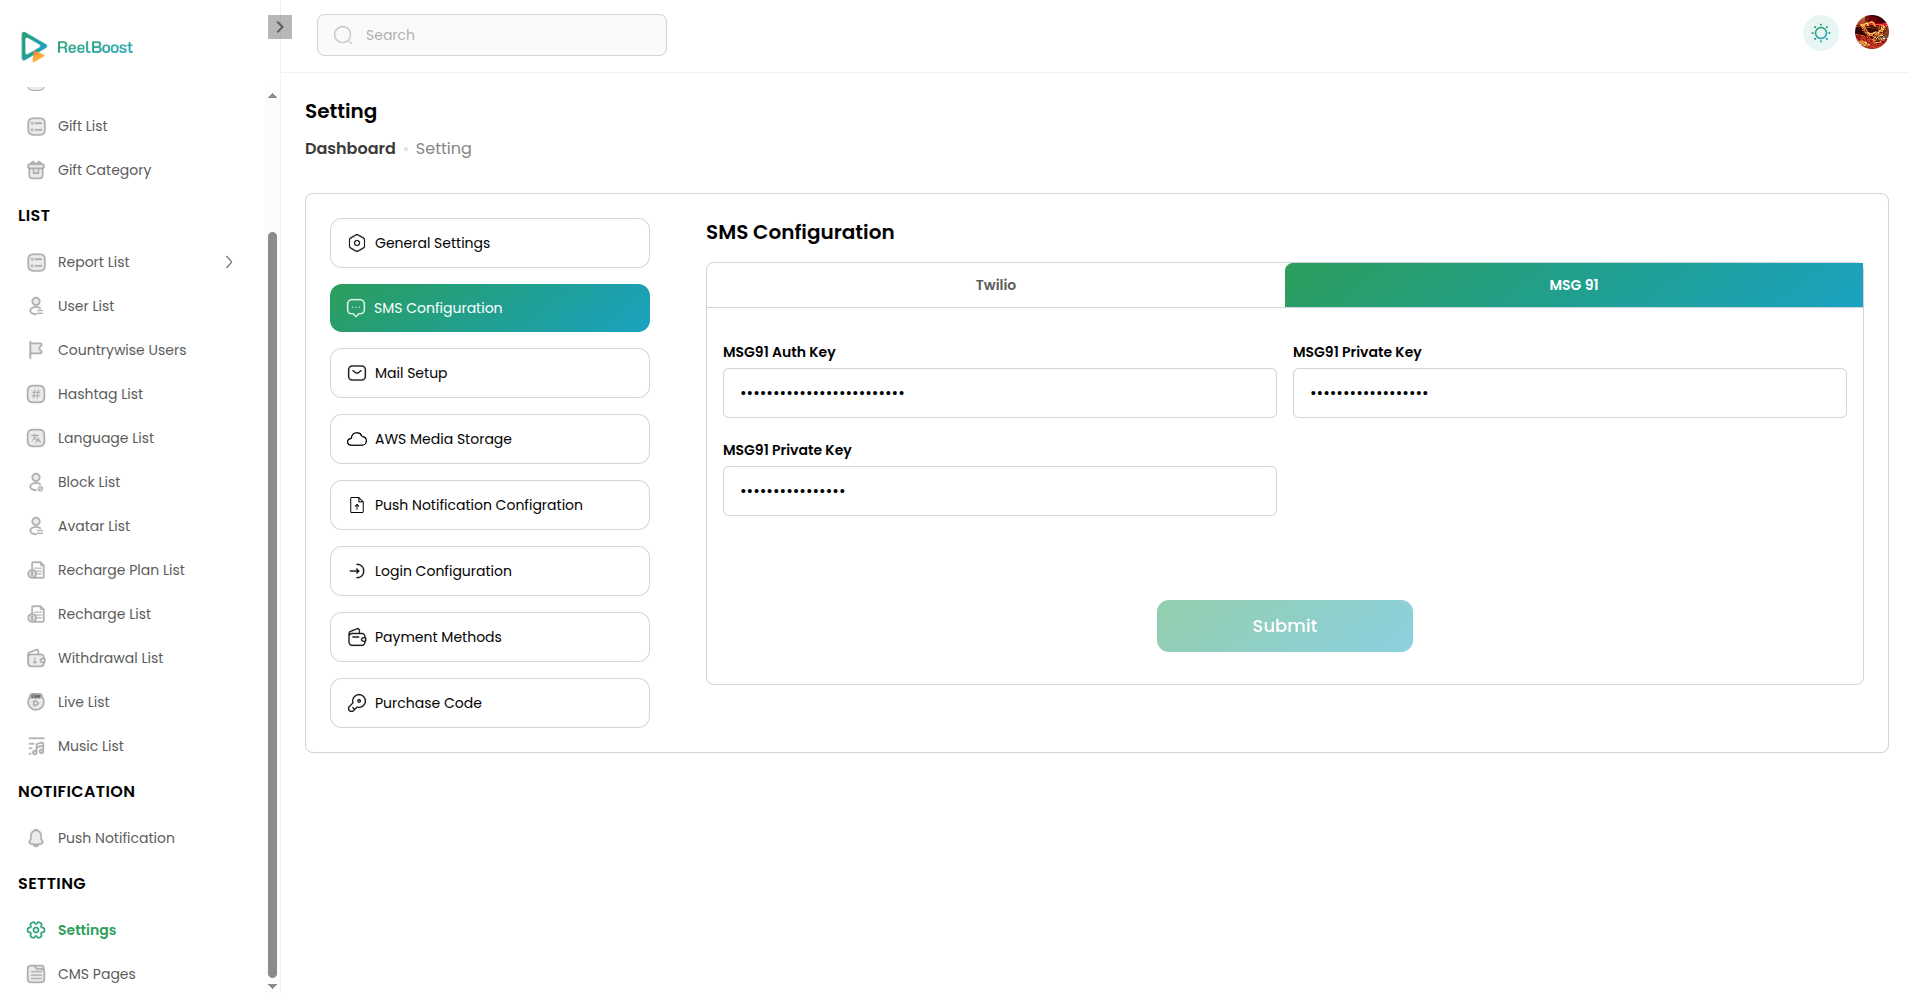The image size is (1909, 993).
Task: Click the top Search input box
Action: (x=492, y=35)
